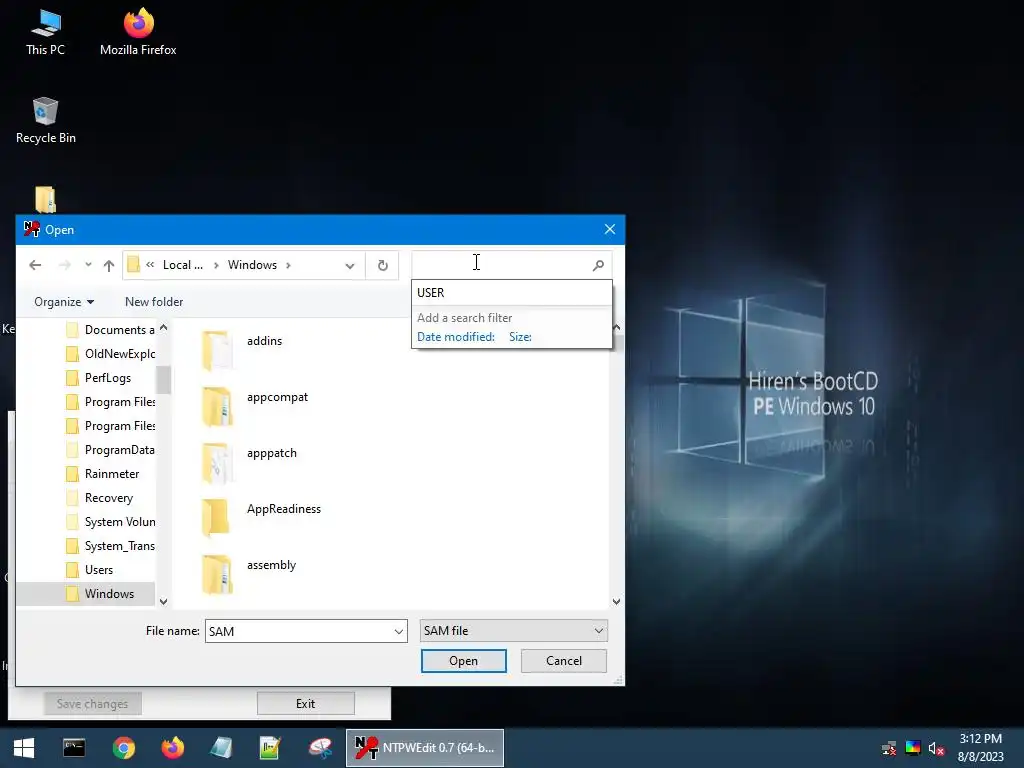This screenshot has height=768, width=1024.
Task: Click the Open button
Action: [x=464, y=661]
